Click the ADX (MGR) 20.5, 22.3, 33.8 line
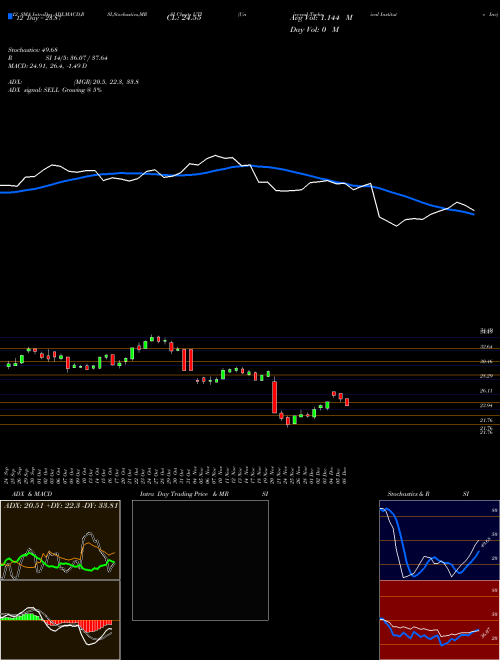This screenshot has height=660, width=500. 74,82
